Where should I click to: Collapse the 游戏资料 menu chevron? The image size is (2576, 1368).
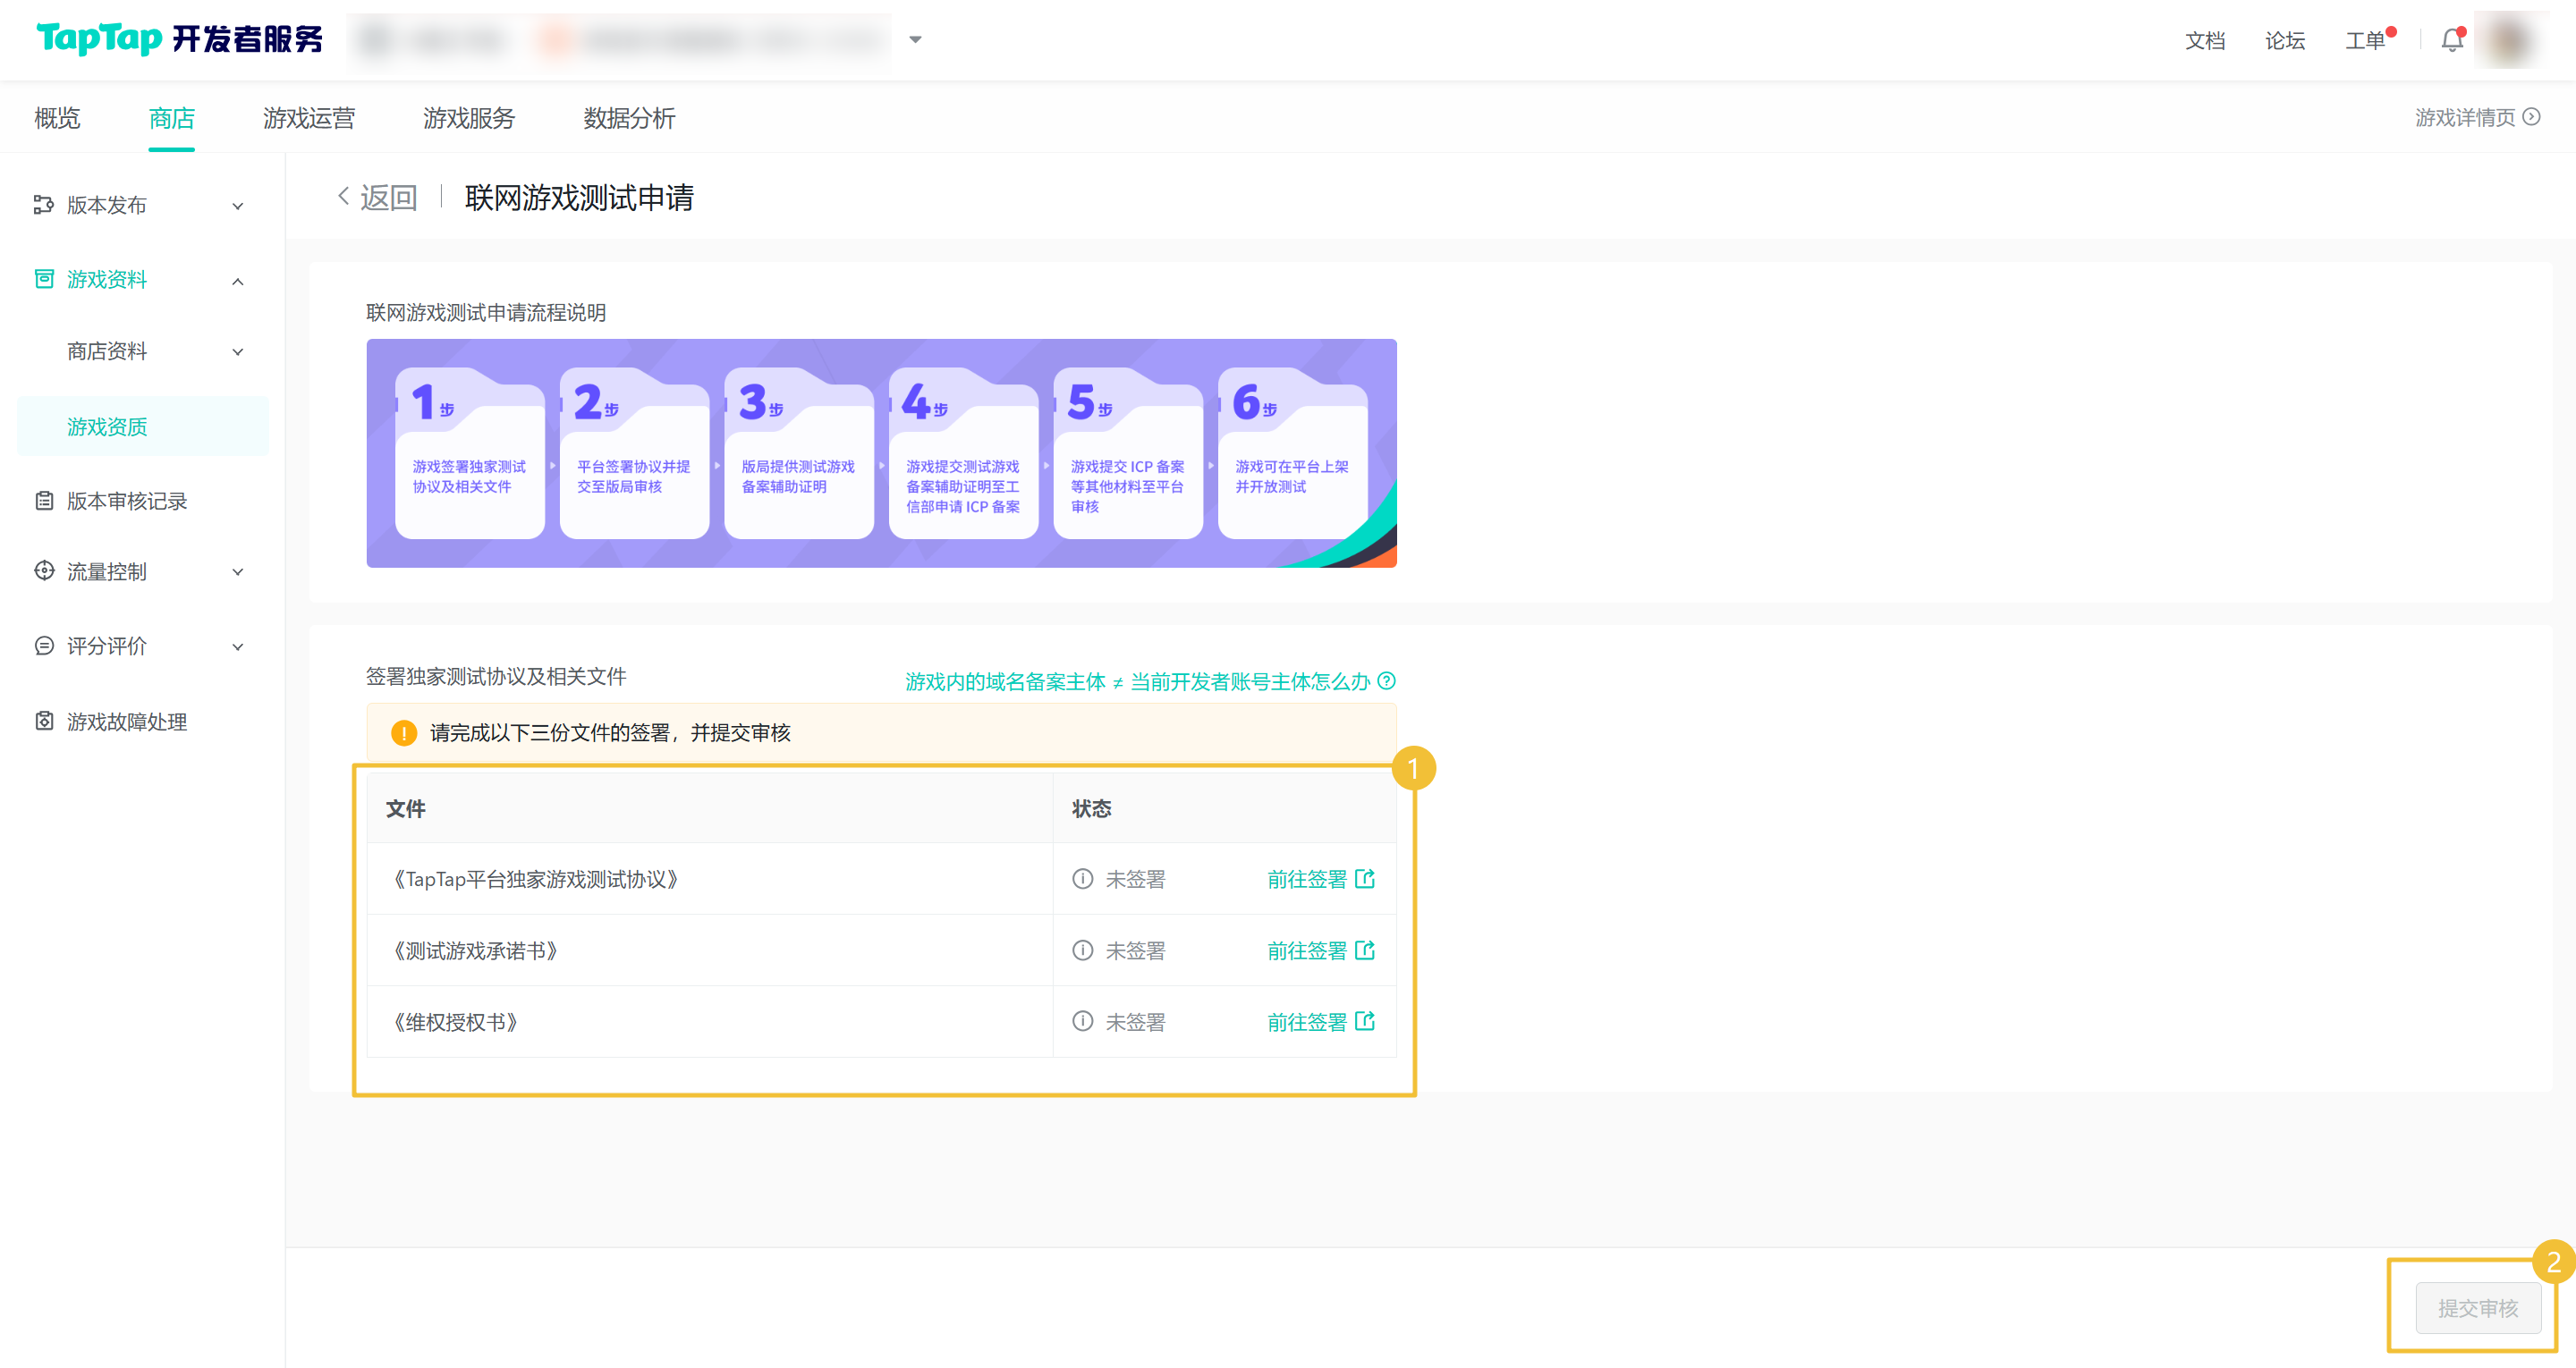pyautogui.click(x=238, y=281)
